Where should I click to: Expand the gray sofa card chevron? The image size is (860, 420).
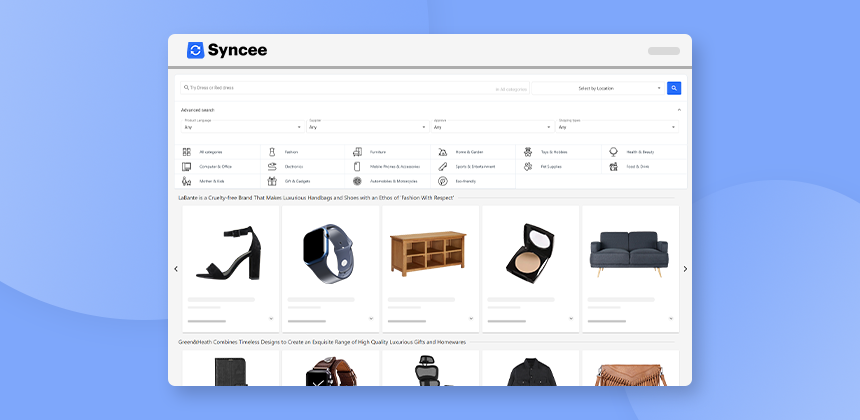[671, 318]
